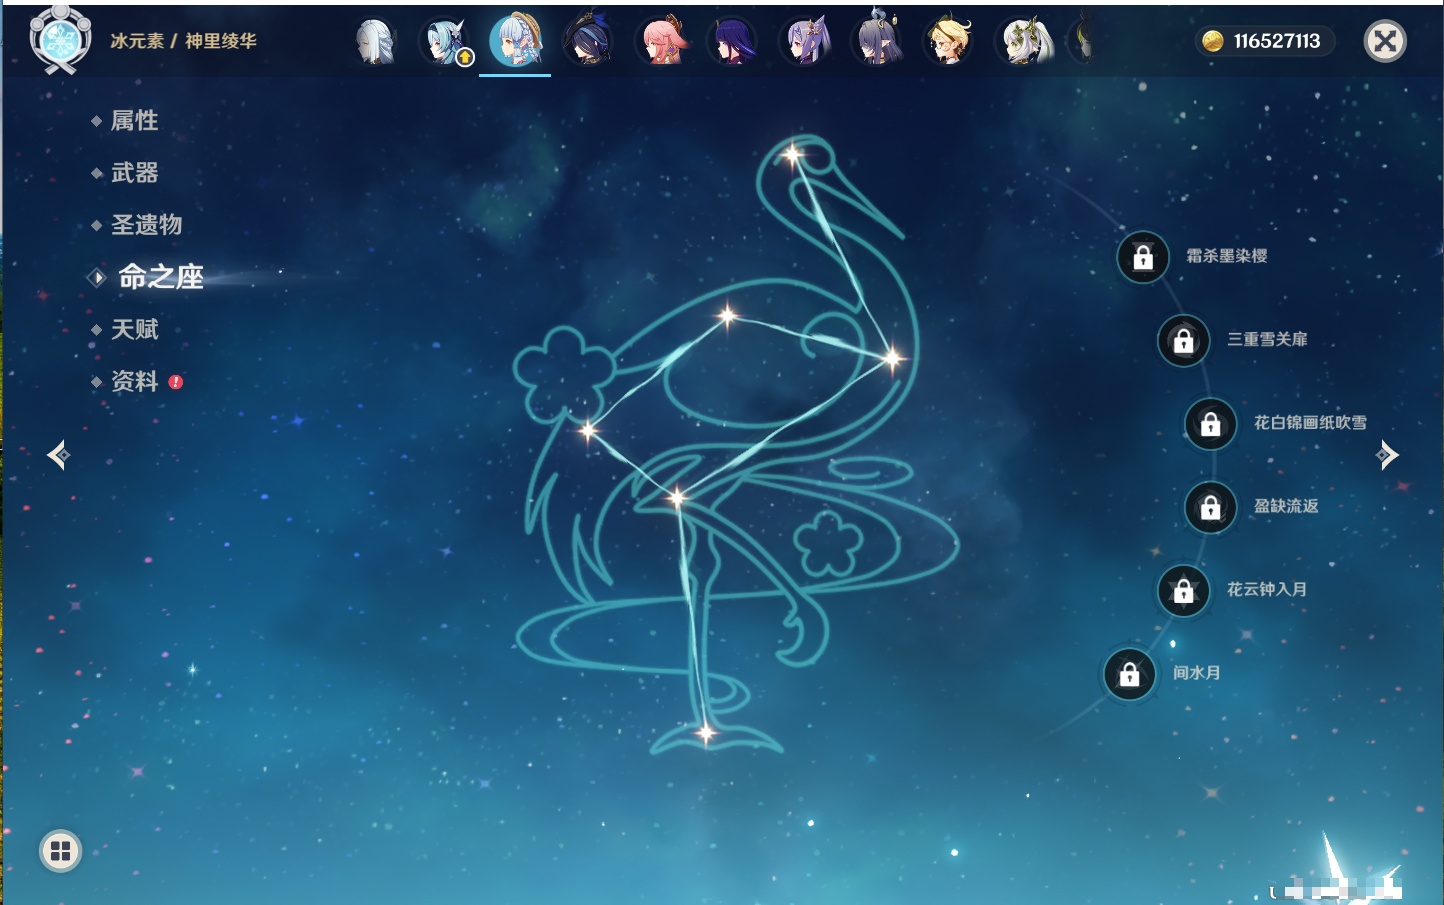Click the Cryo snowflake element emblem
The height and width of the screenshot is (905, 1444).
pos(61,40)
